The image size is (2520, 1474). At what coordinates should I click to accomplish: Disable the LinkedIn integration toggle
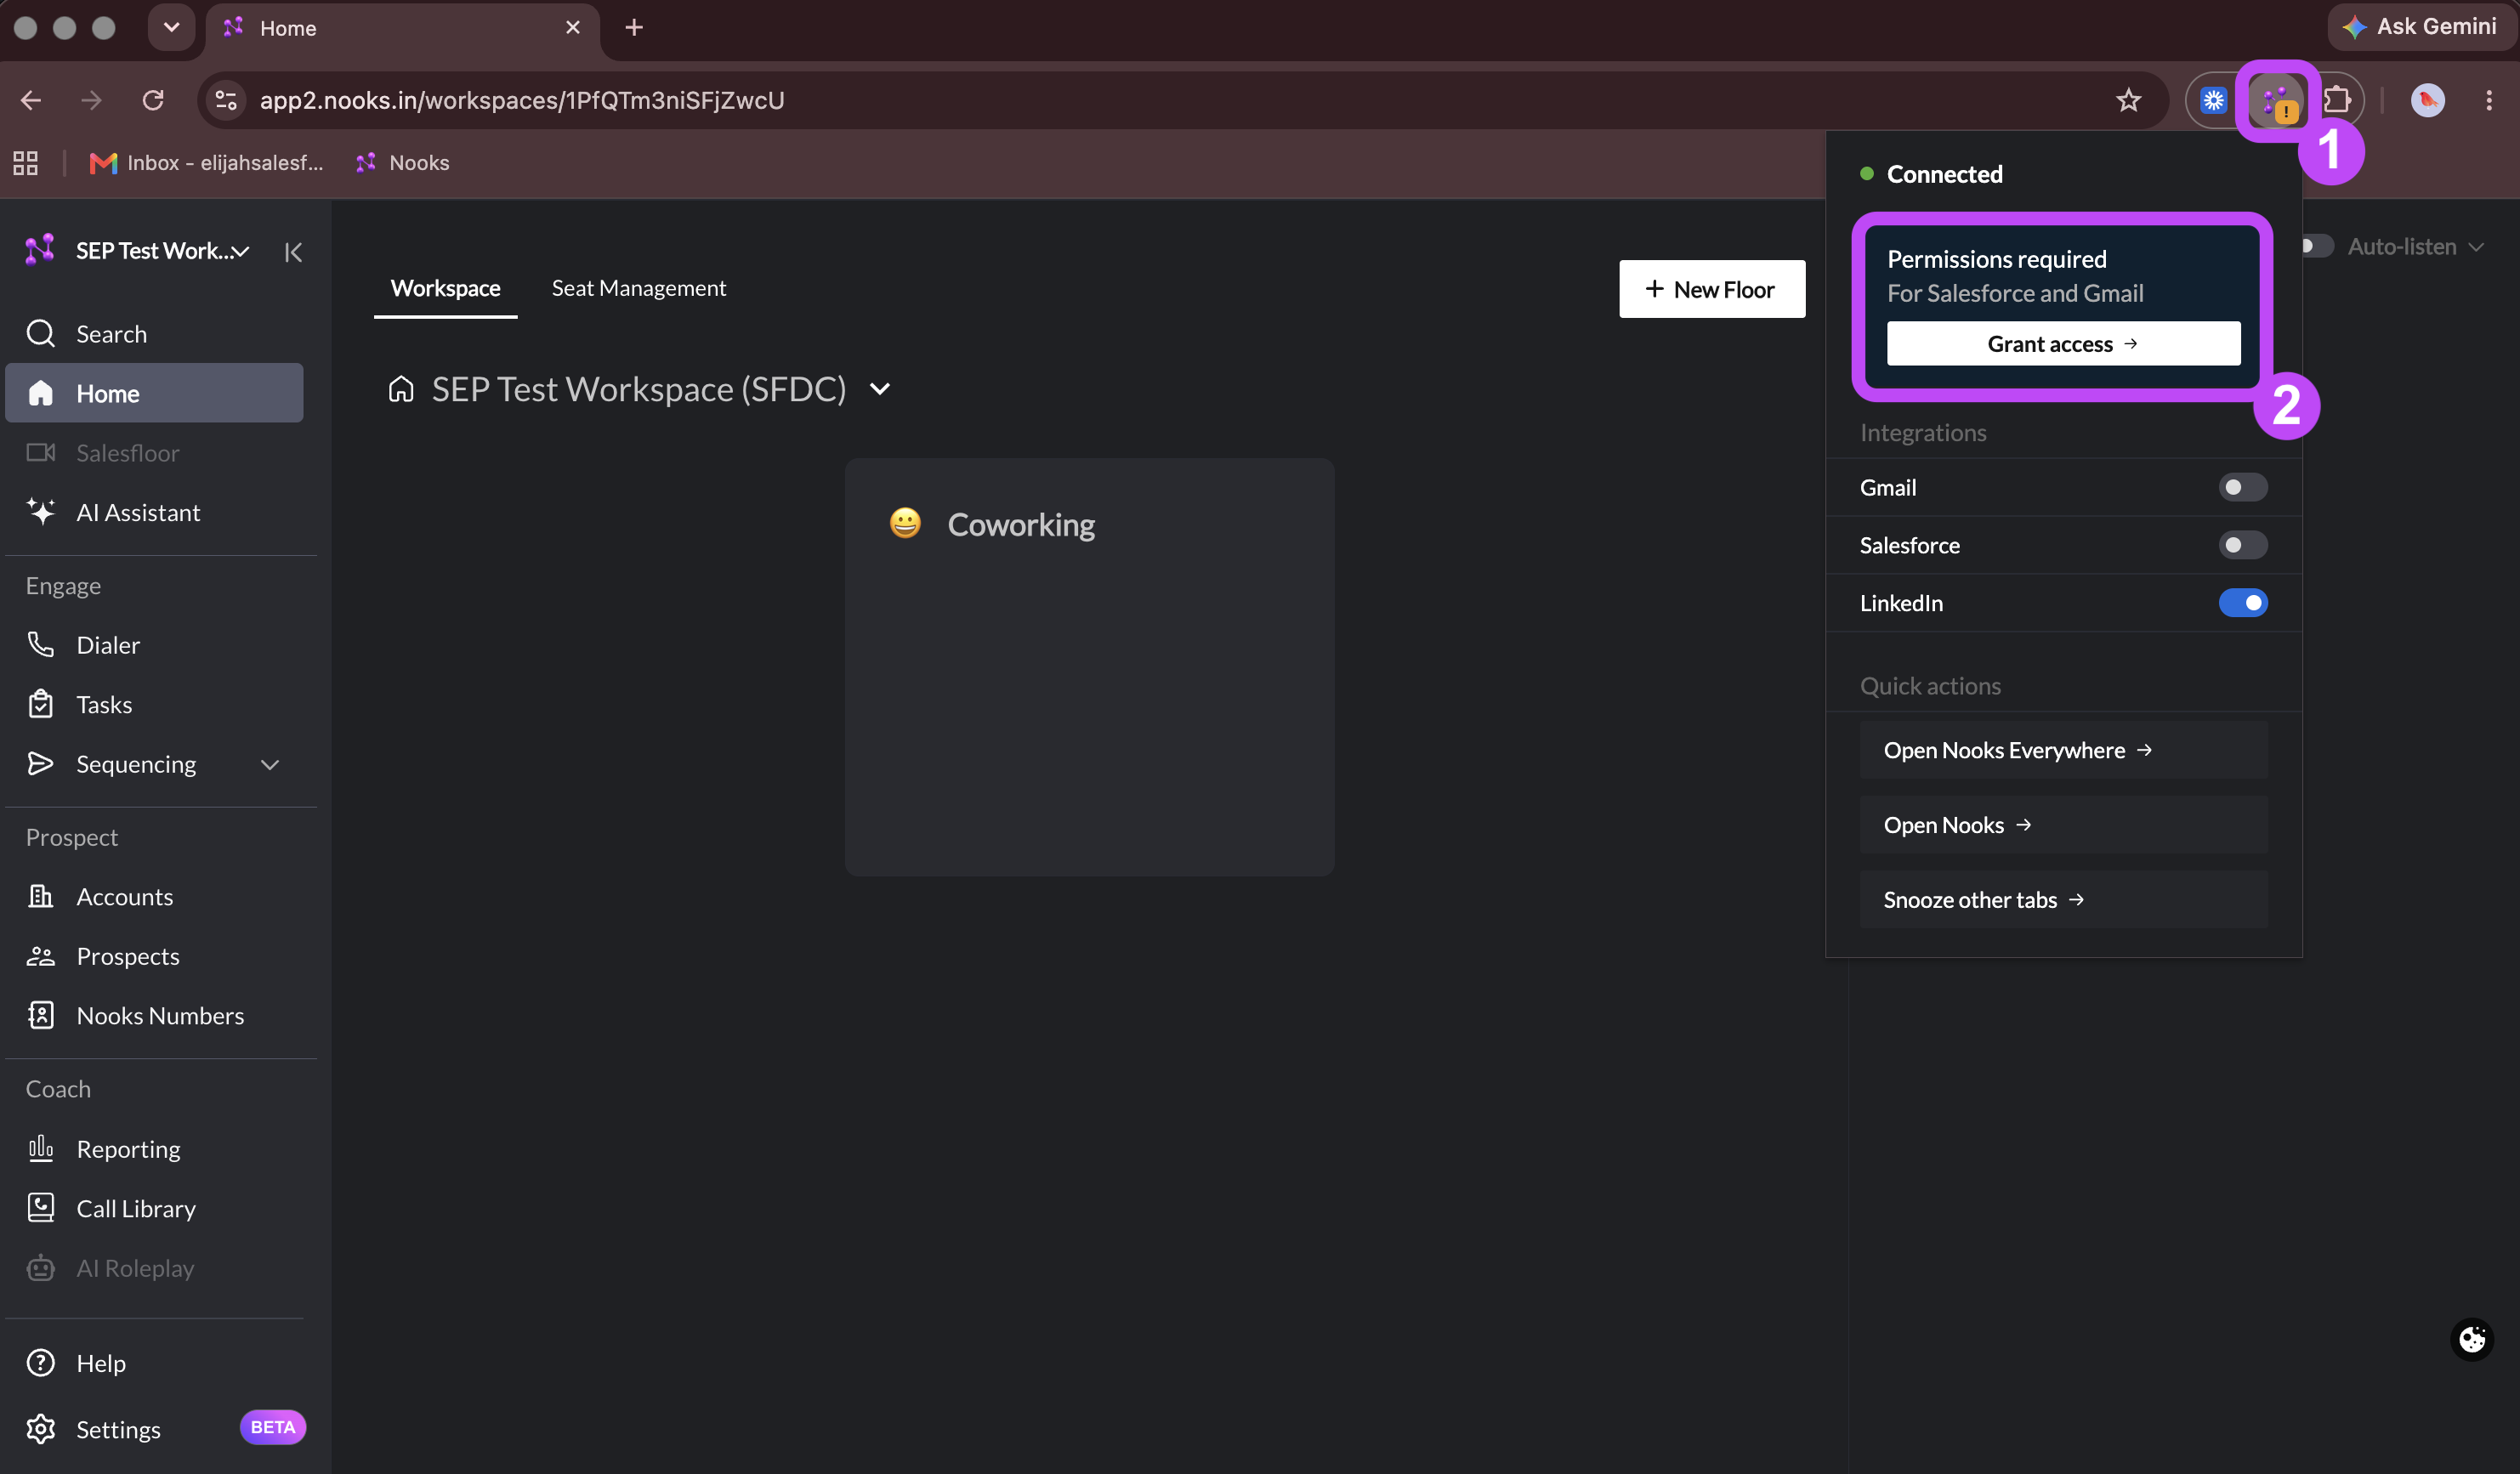[2243, 603]
